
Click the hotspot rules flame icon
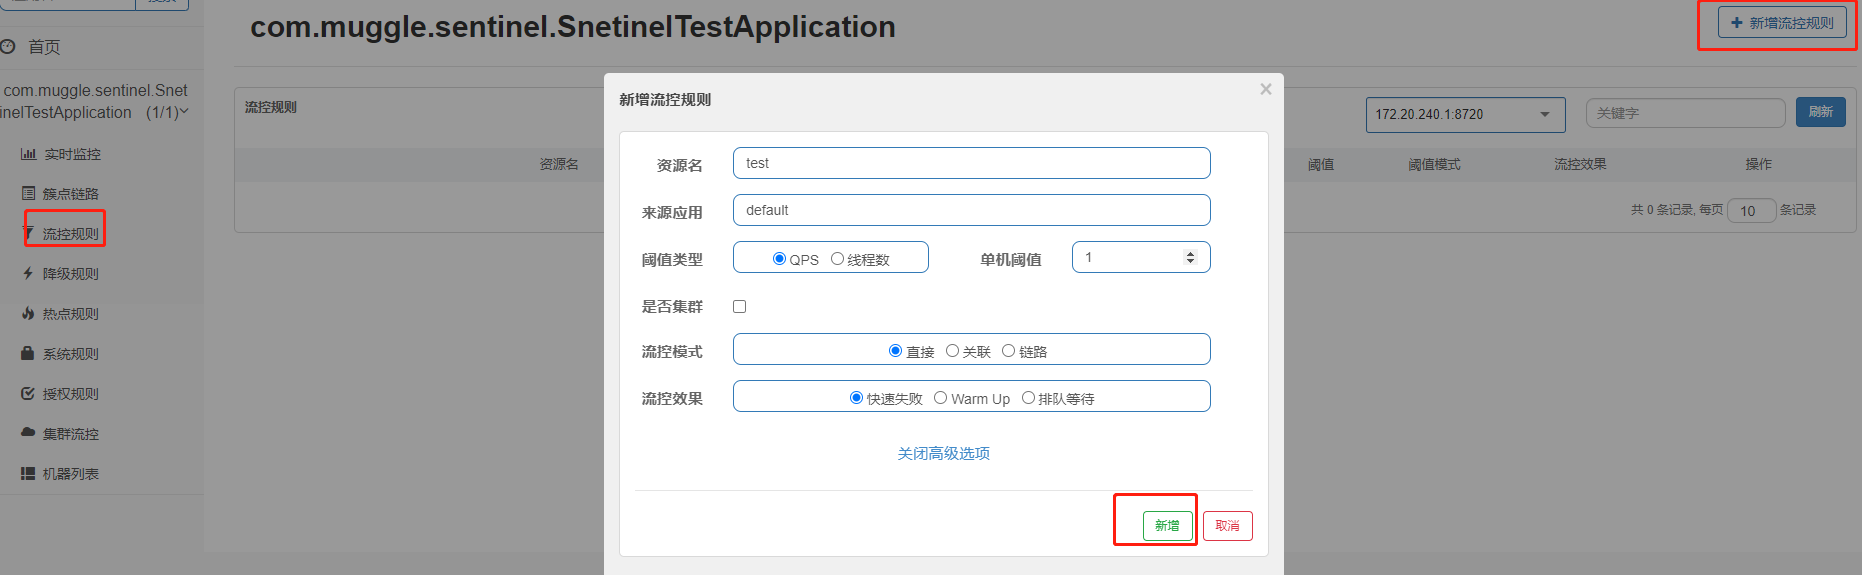tap(28, 313)
